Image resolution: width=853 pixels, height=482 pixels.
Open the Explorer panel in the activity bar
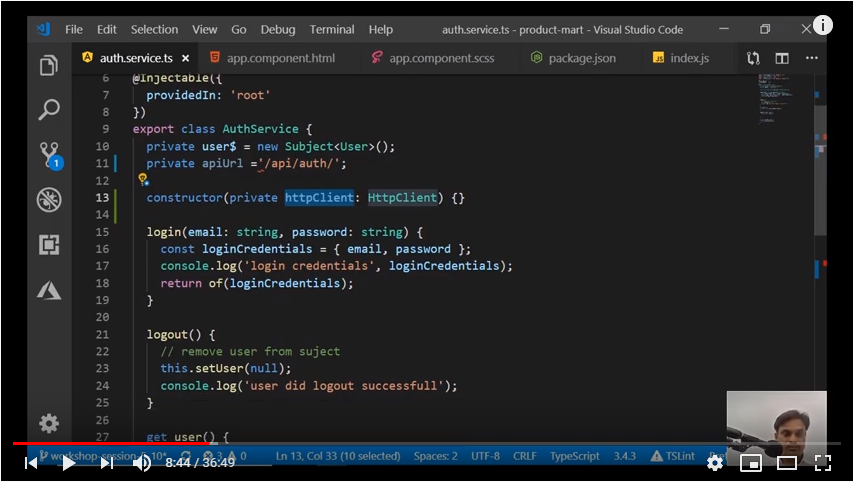(48, 66)
